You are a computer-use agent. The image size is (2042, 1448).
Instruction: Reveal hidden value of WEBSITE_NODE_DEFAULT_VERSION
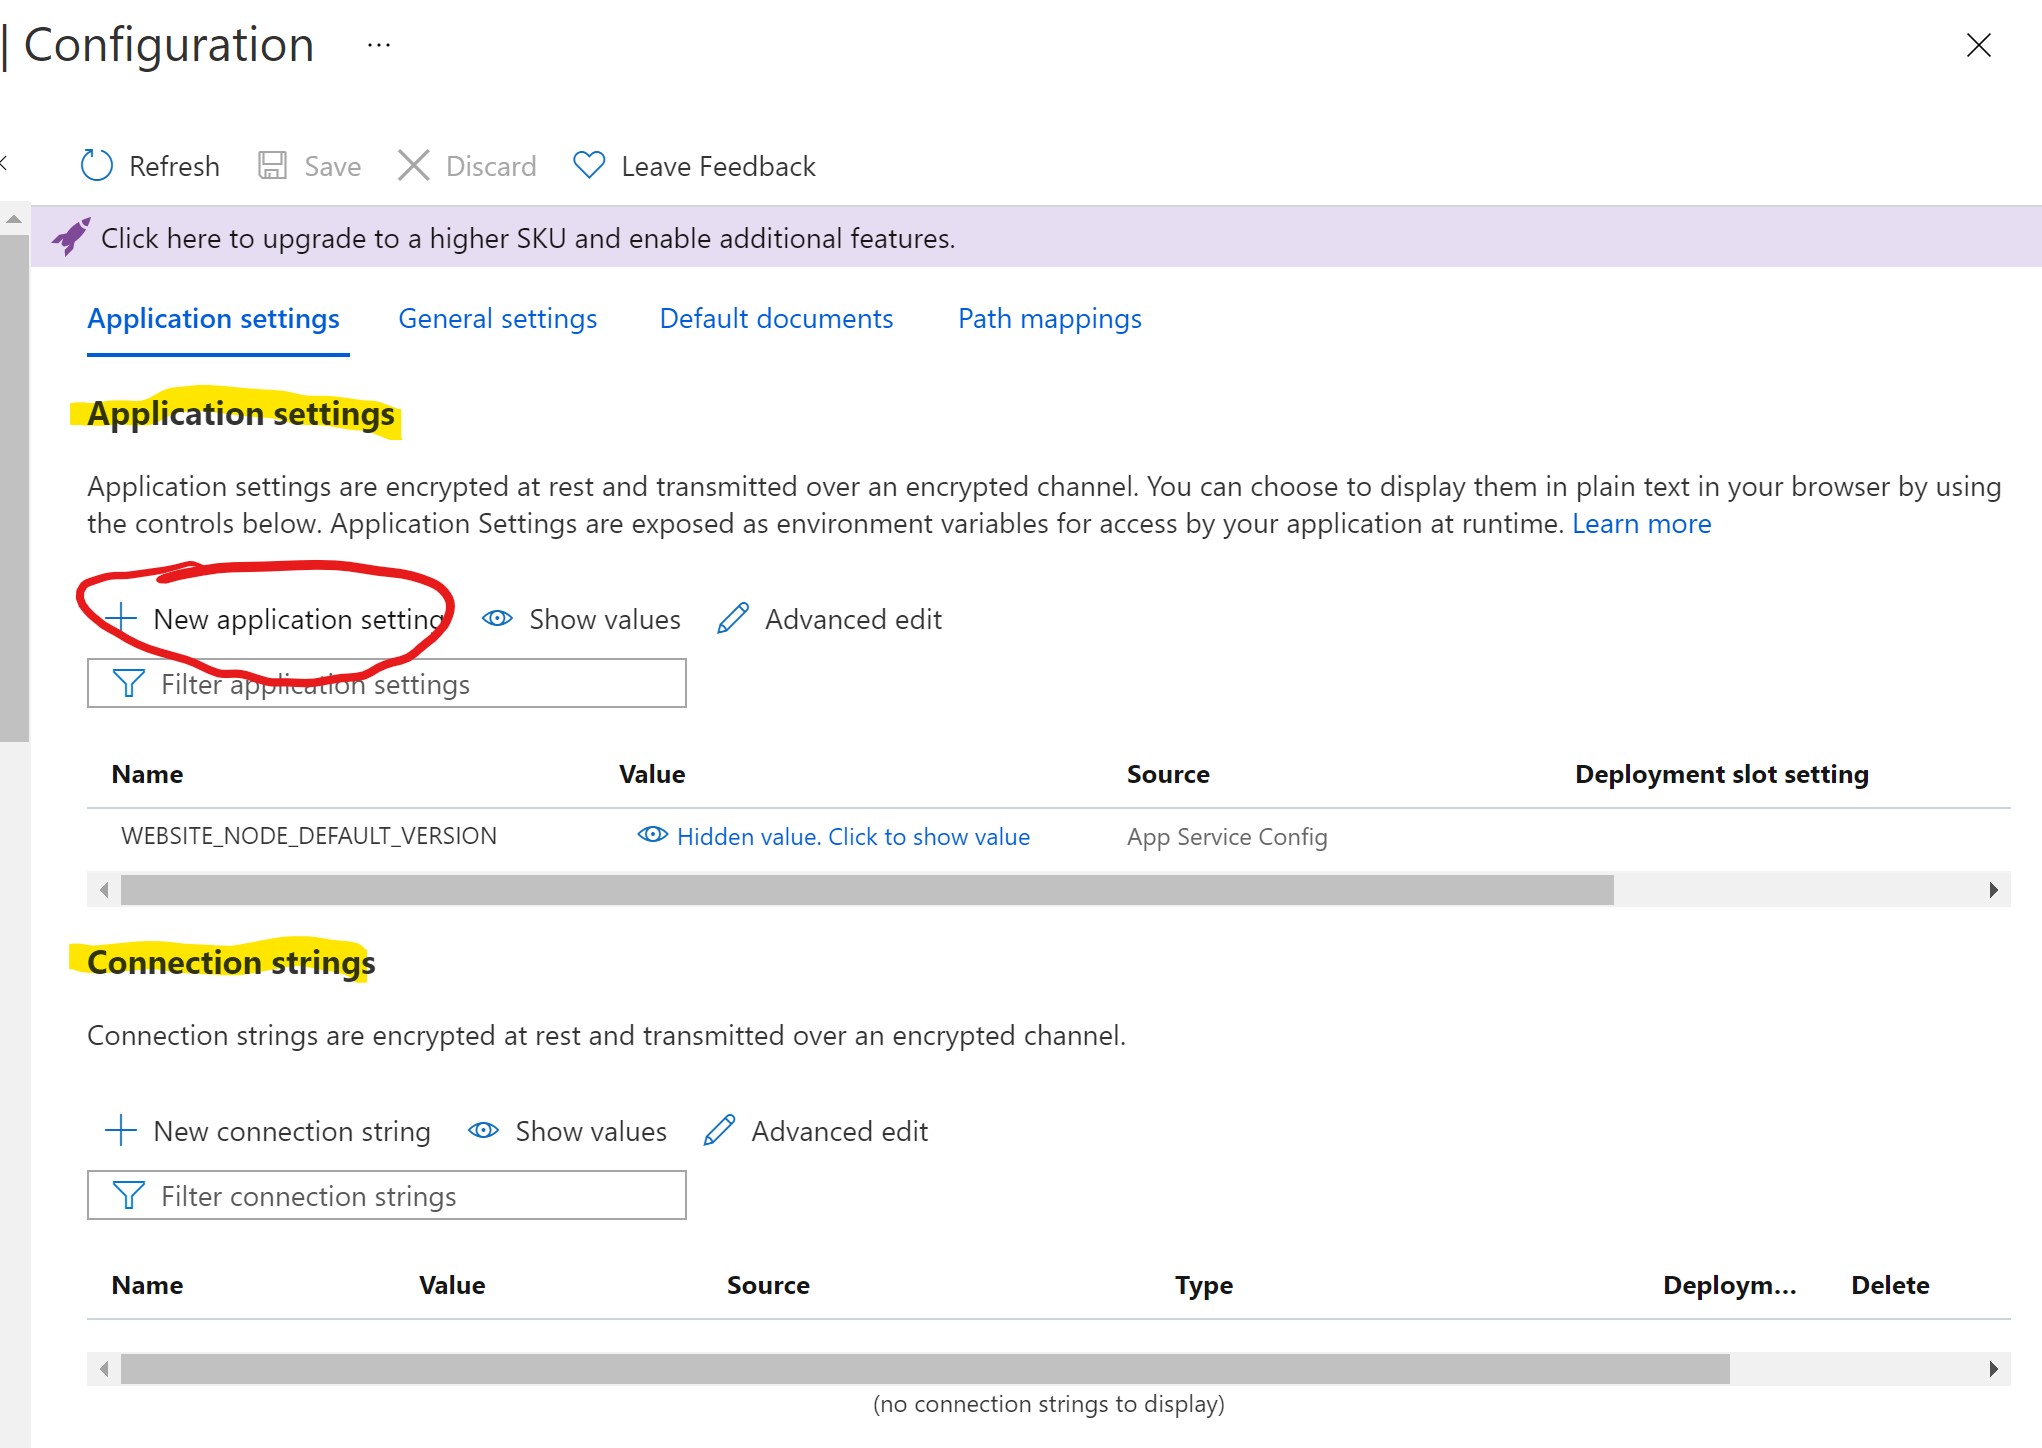(833, 837)
